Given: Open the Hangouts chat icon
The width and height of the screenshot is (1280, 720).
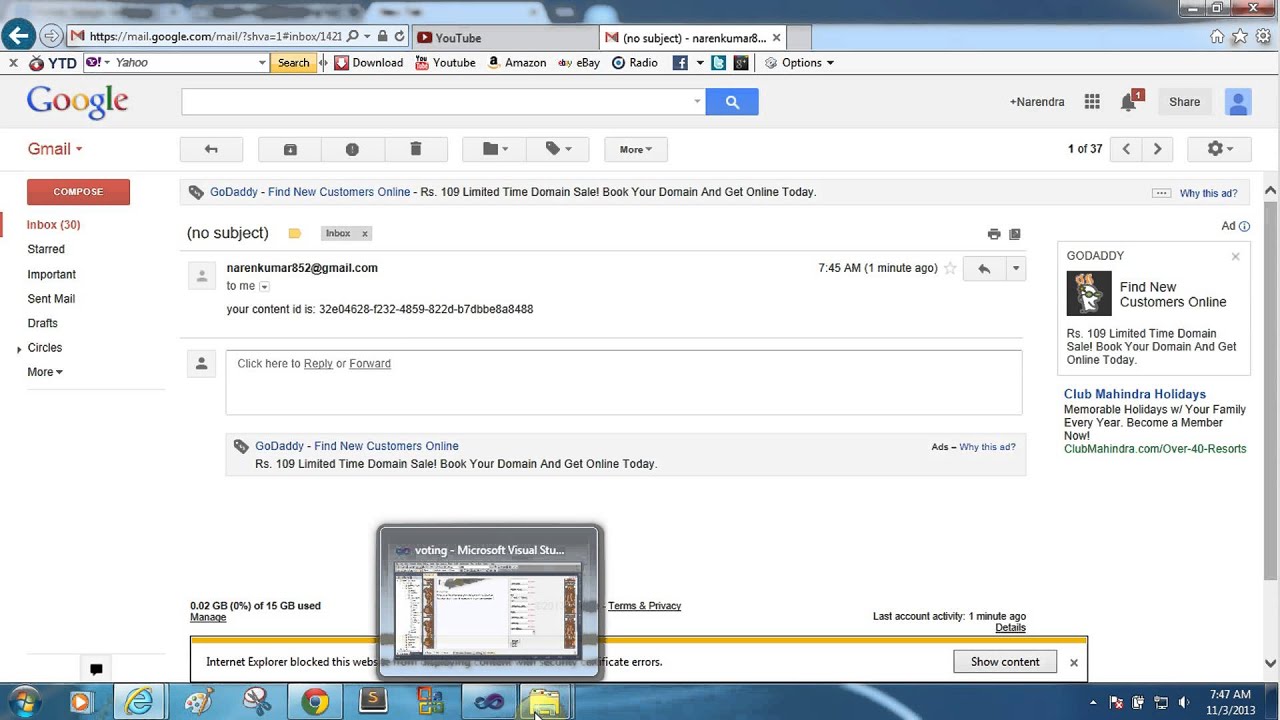Looking at the screenshot, I should [96, 669].
